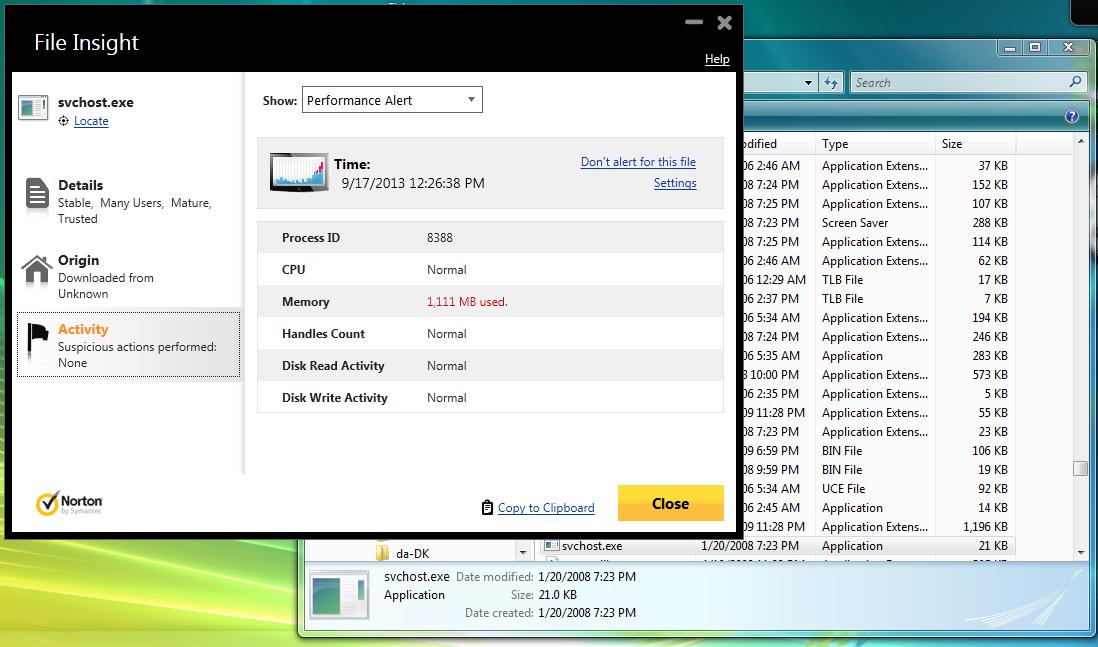Select the Process ID value 8388
The width and height of the screenshot is (1098, 647).
pos(440,237)
